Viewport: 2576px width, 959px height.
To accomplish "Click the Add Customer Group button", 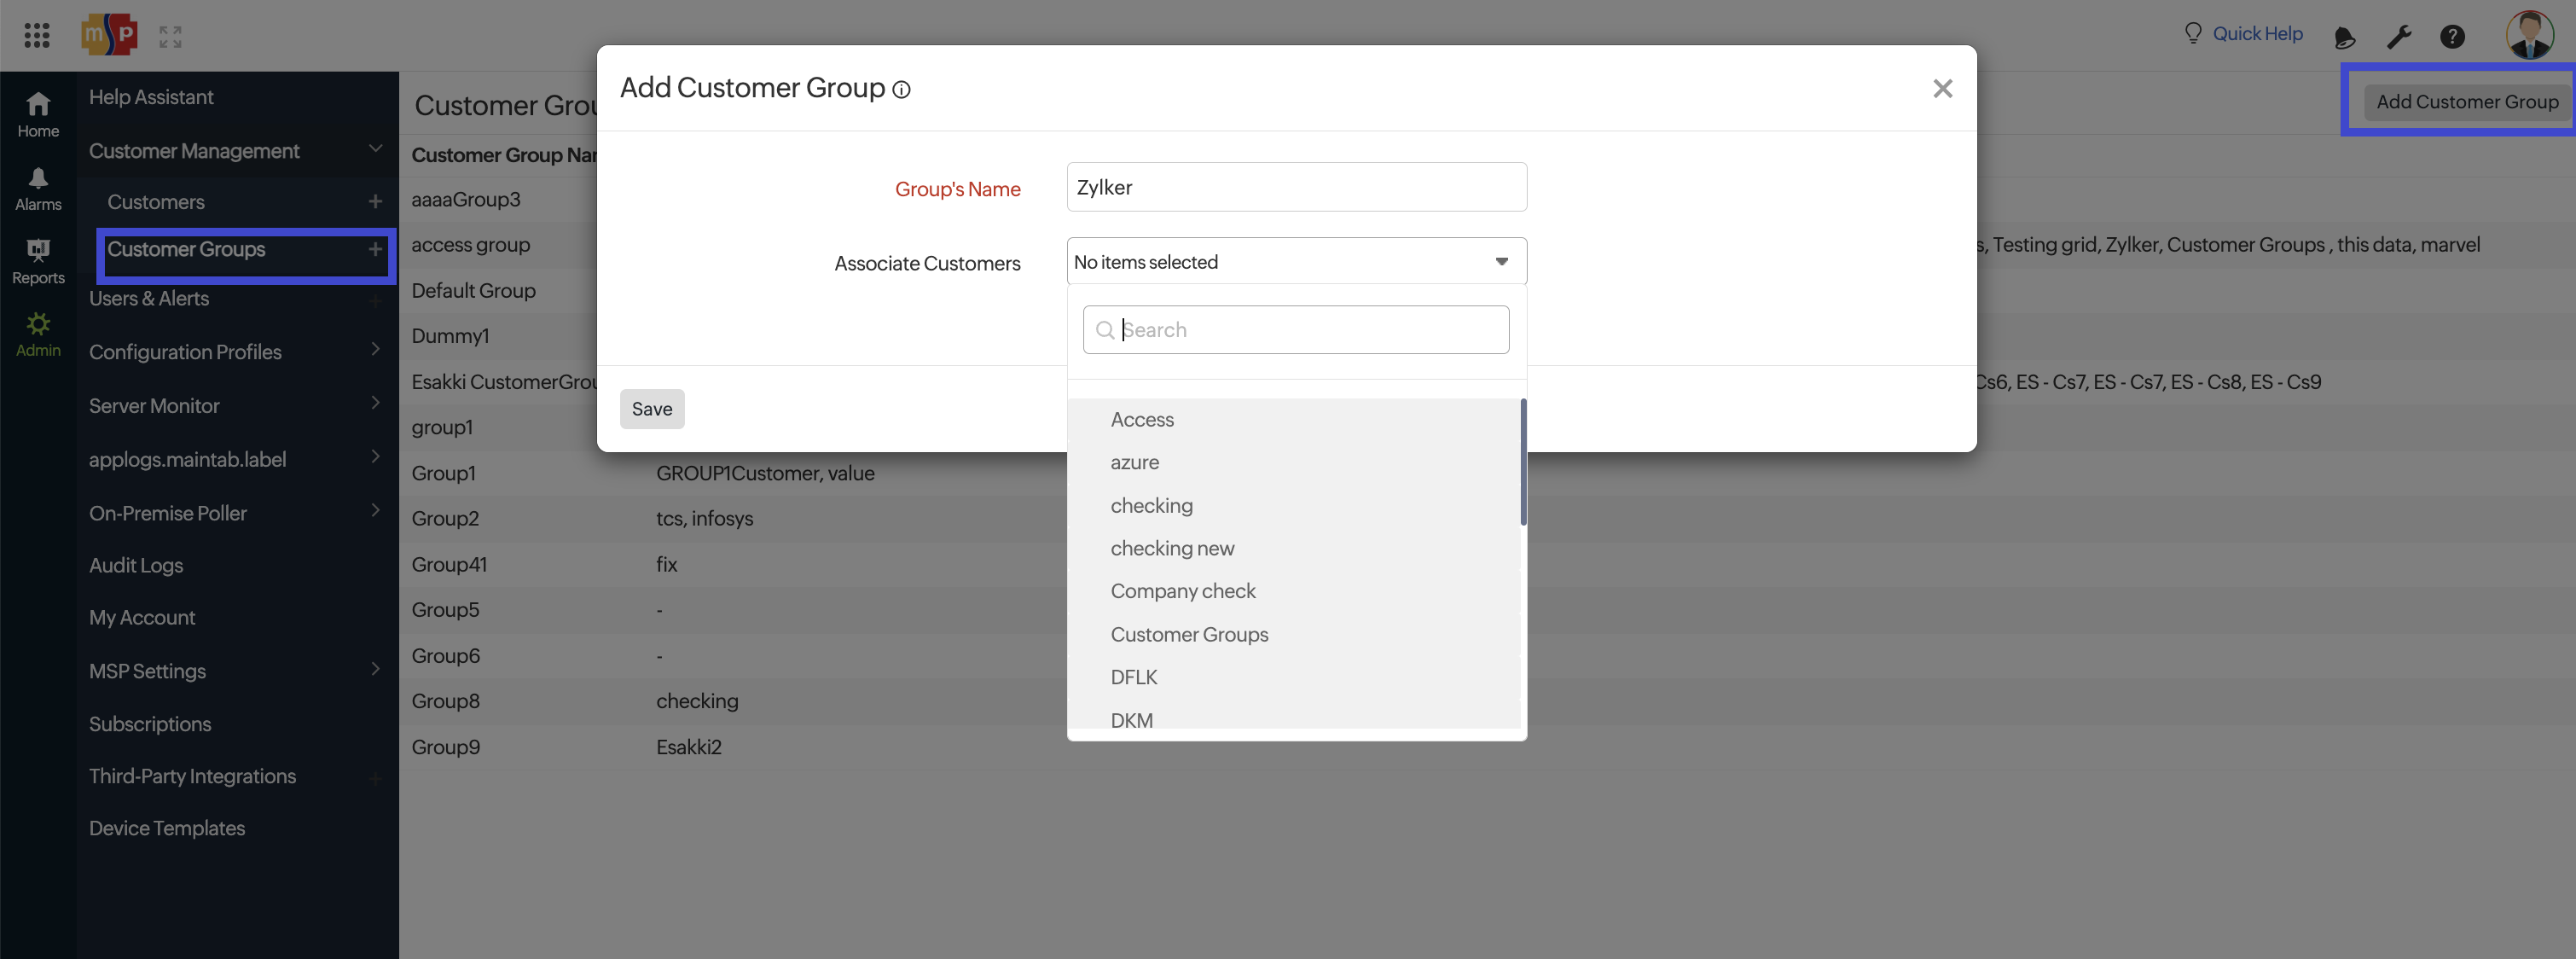I will [2466, 101].
